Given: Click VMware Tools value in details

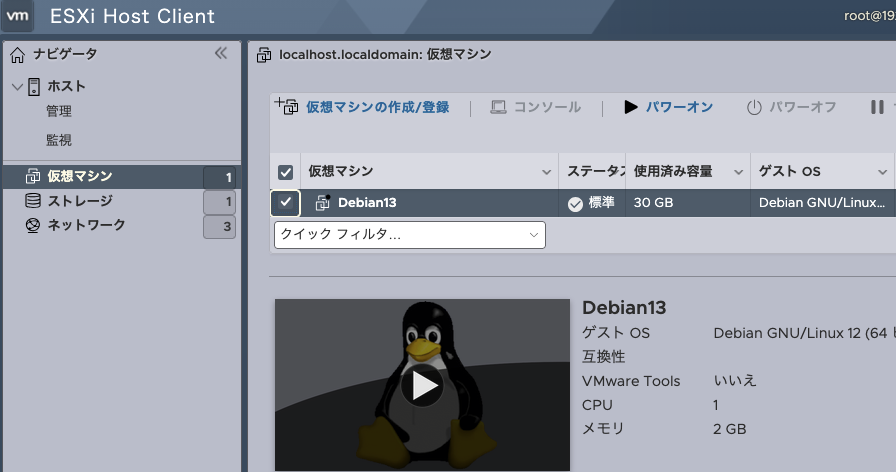Looking at the screenshot, I should [x=735, y=381].
